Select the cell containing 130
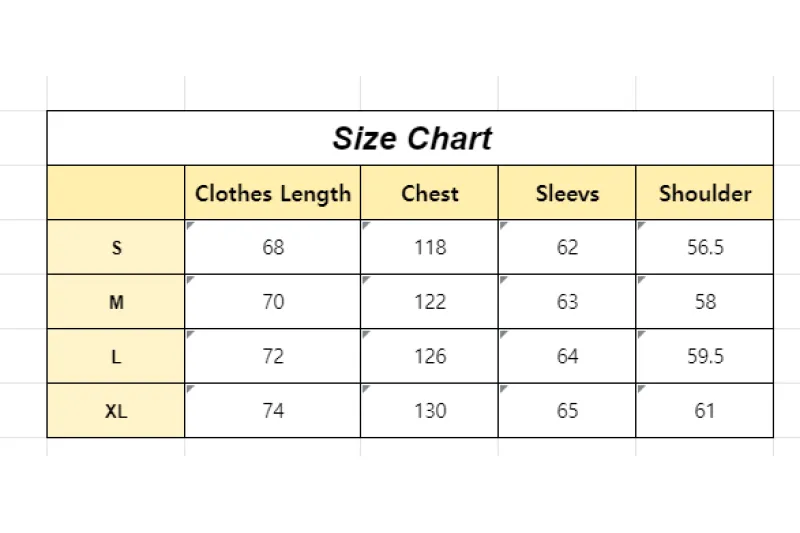Viewport: 800px width, 533px height. click(x=429, y=410)
